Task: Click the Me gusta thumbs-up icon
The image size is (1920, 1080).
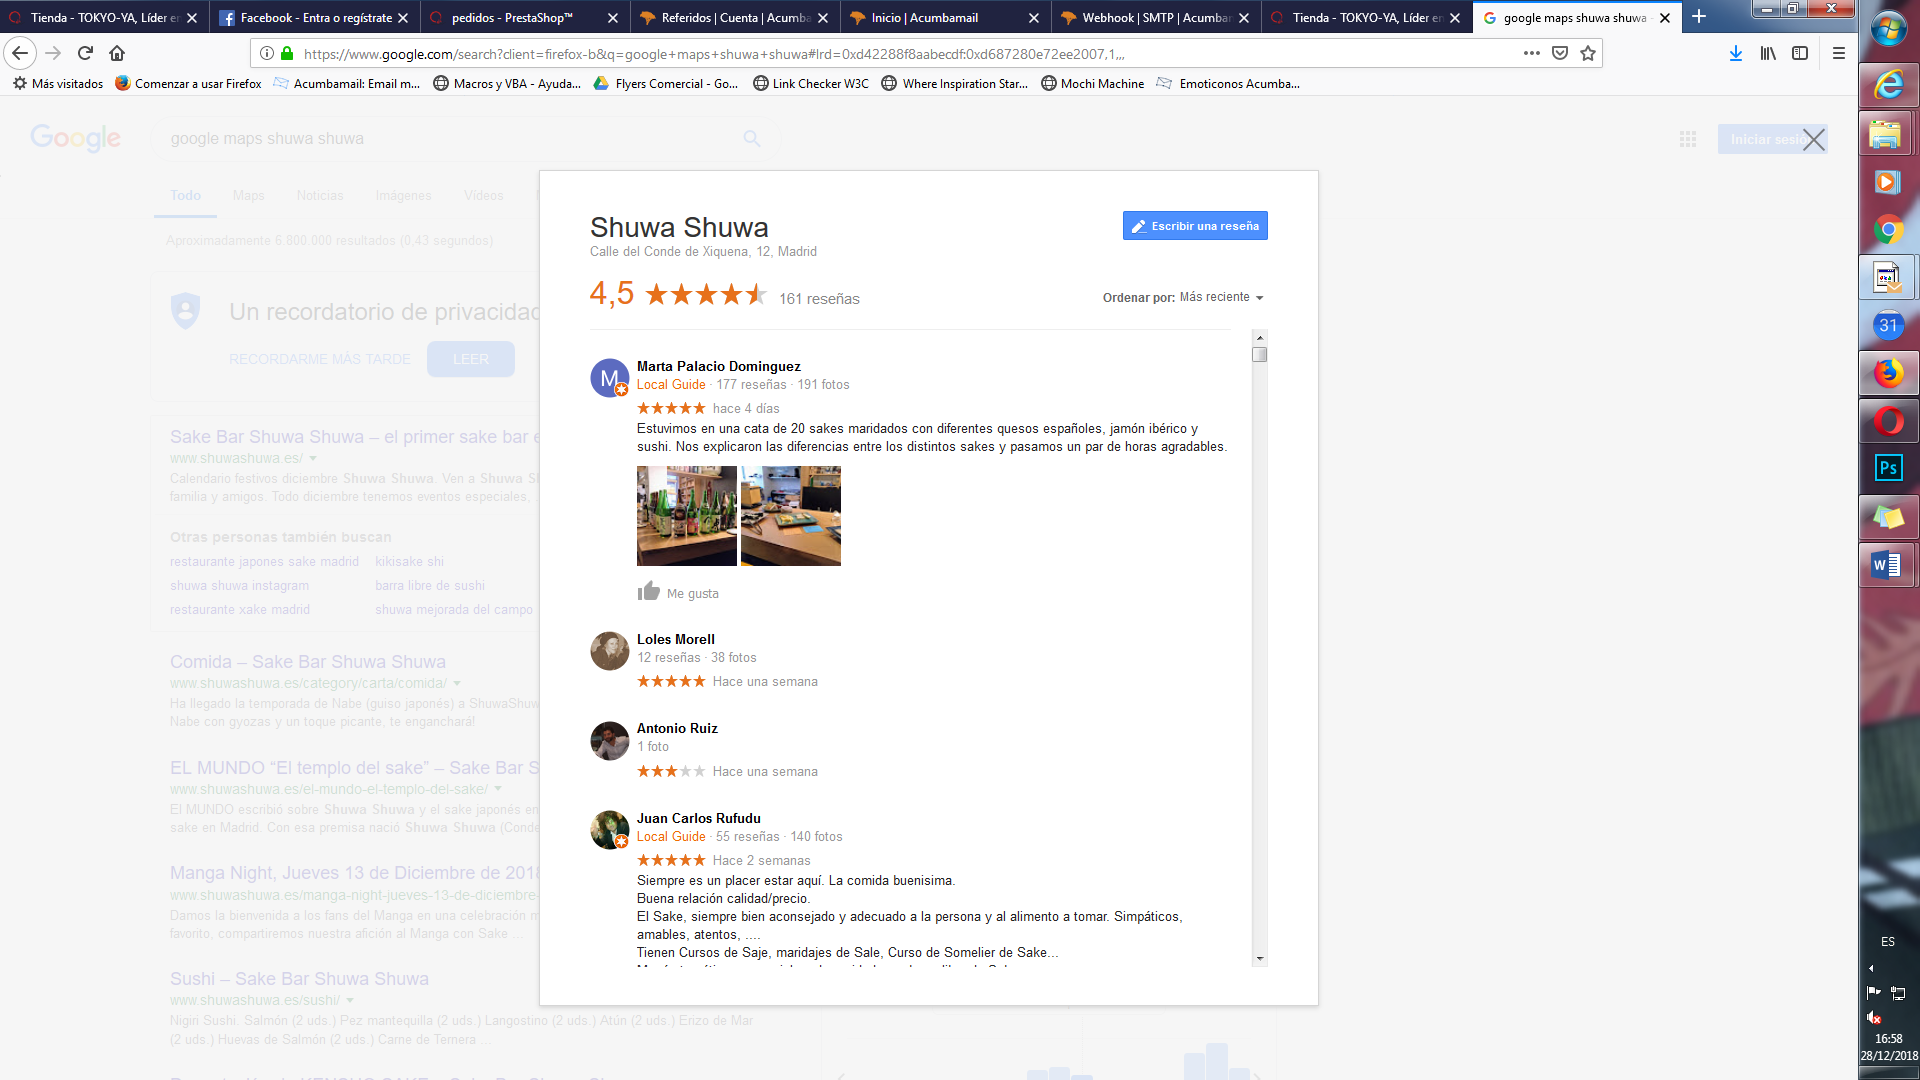Action: [x=649, y=591]
